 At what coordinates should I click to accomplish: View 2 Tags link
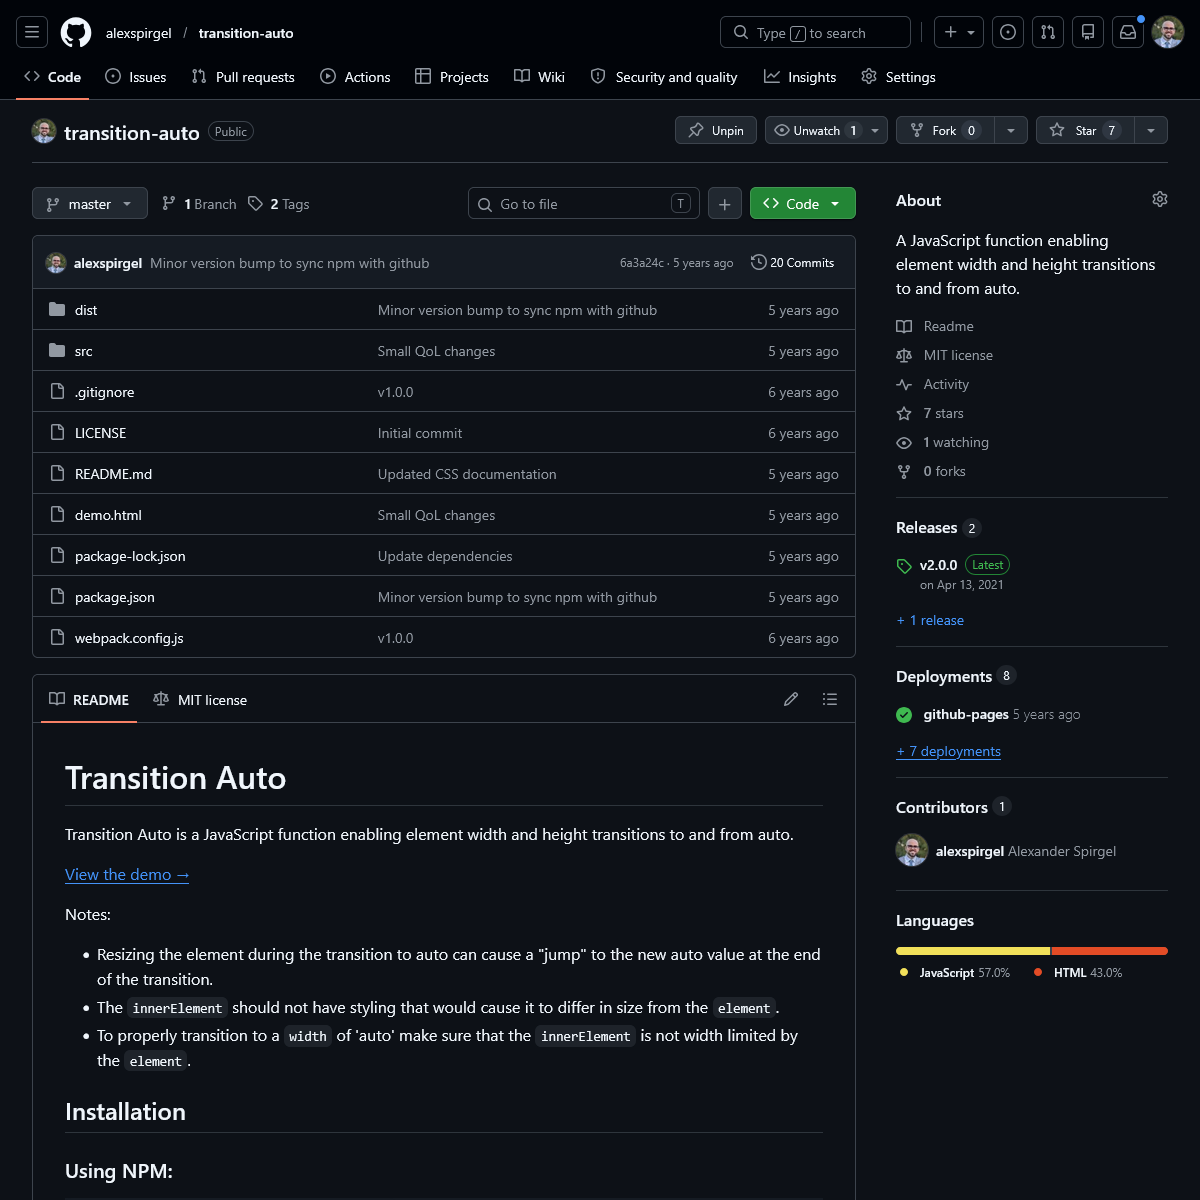click(279, 203)
